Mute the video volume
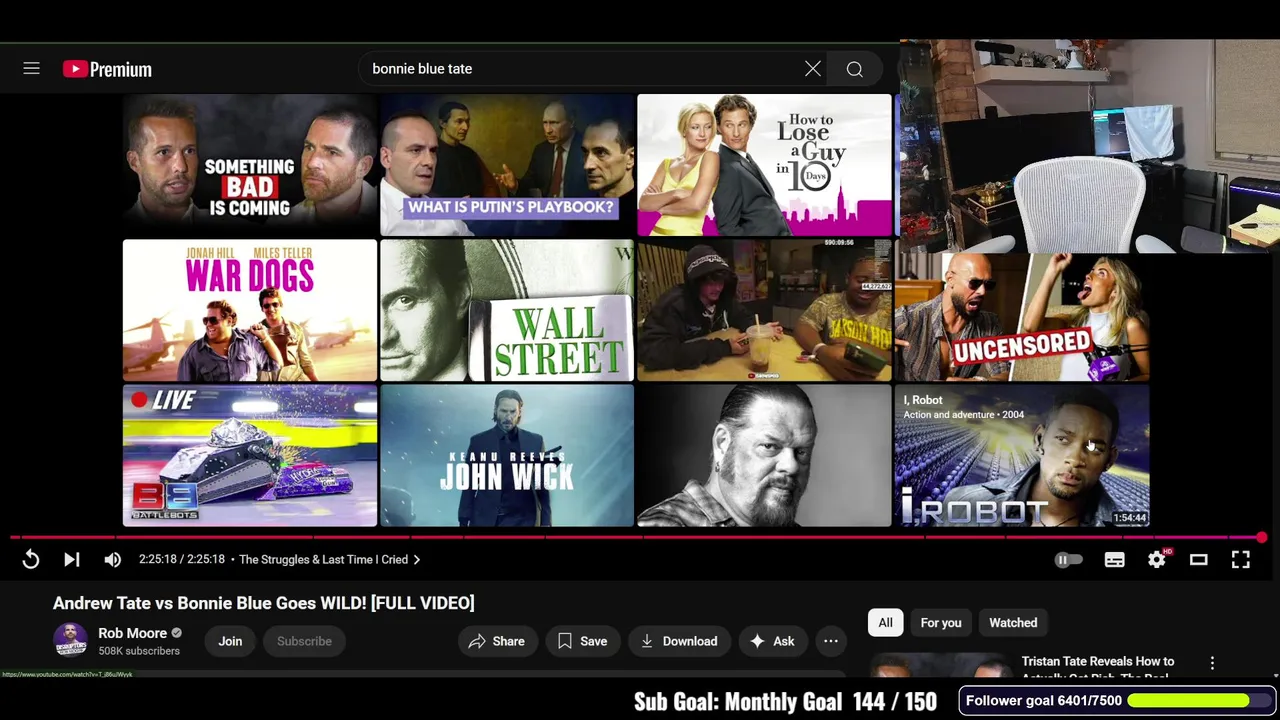The image size is (1280, 720). coord(112,560)
